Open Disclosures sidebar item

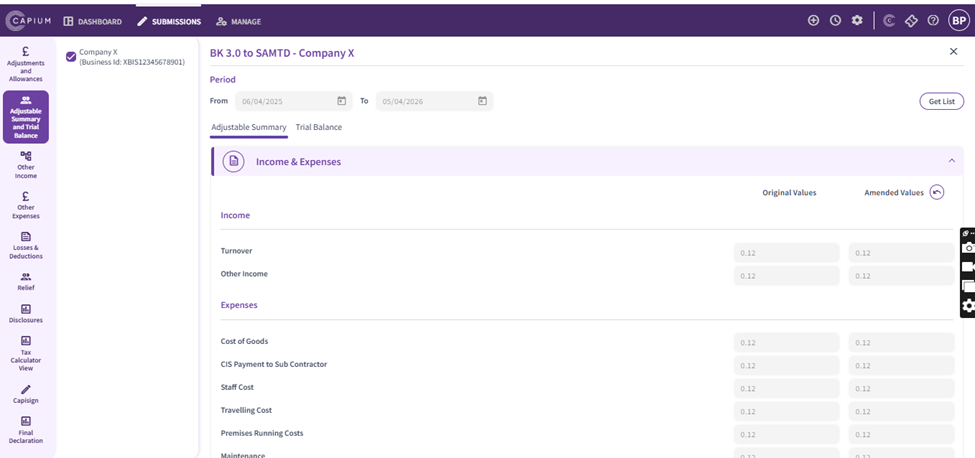[x=25, y=314]
